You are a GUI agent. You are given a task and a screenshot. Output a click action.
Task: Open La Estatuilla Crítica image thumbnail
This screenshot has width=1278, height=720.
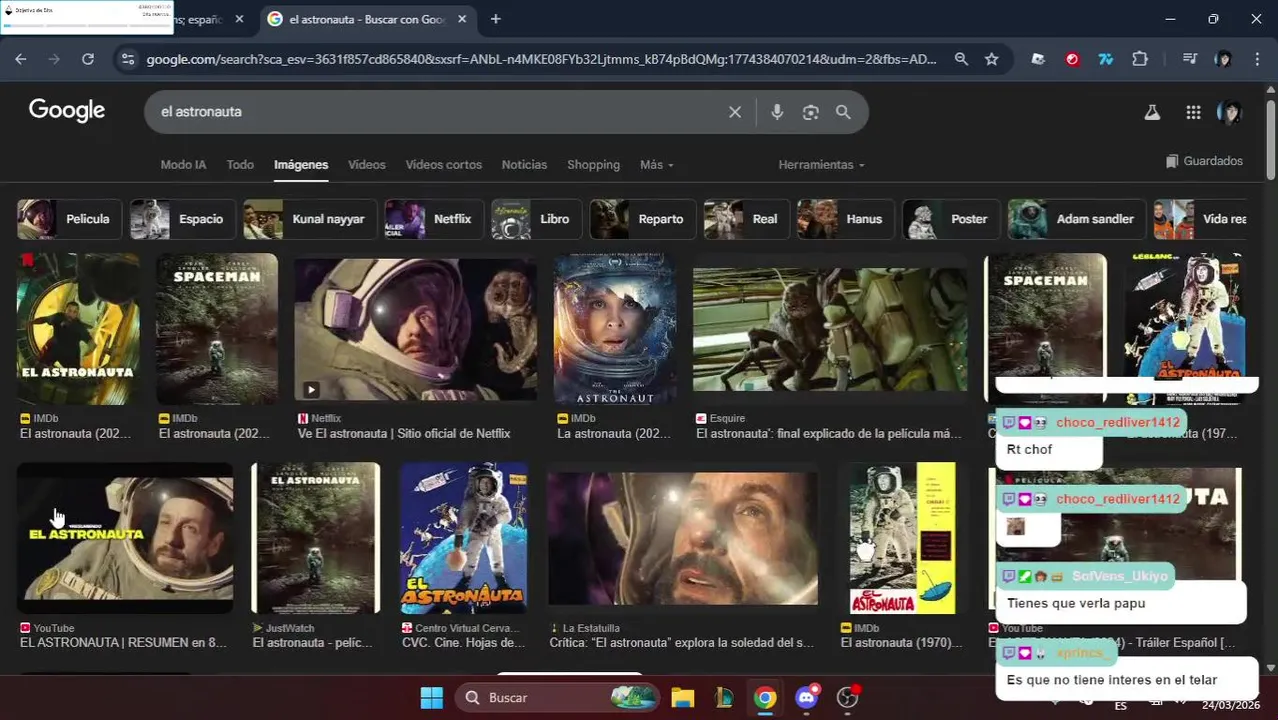tap(682, 539)
